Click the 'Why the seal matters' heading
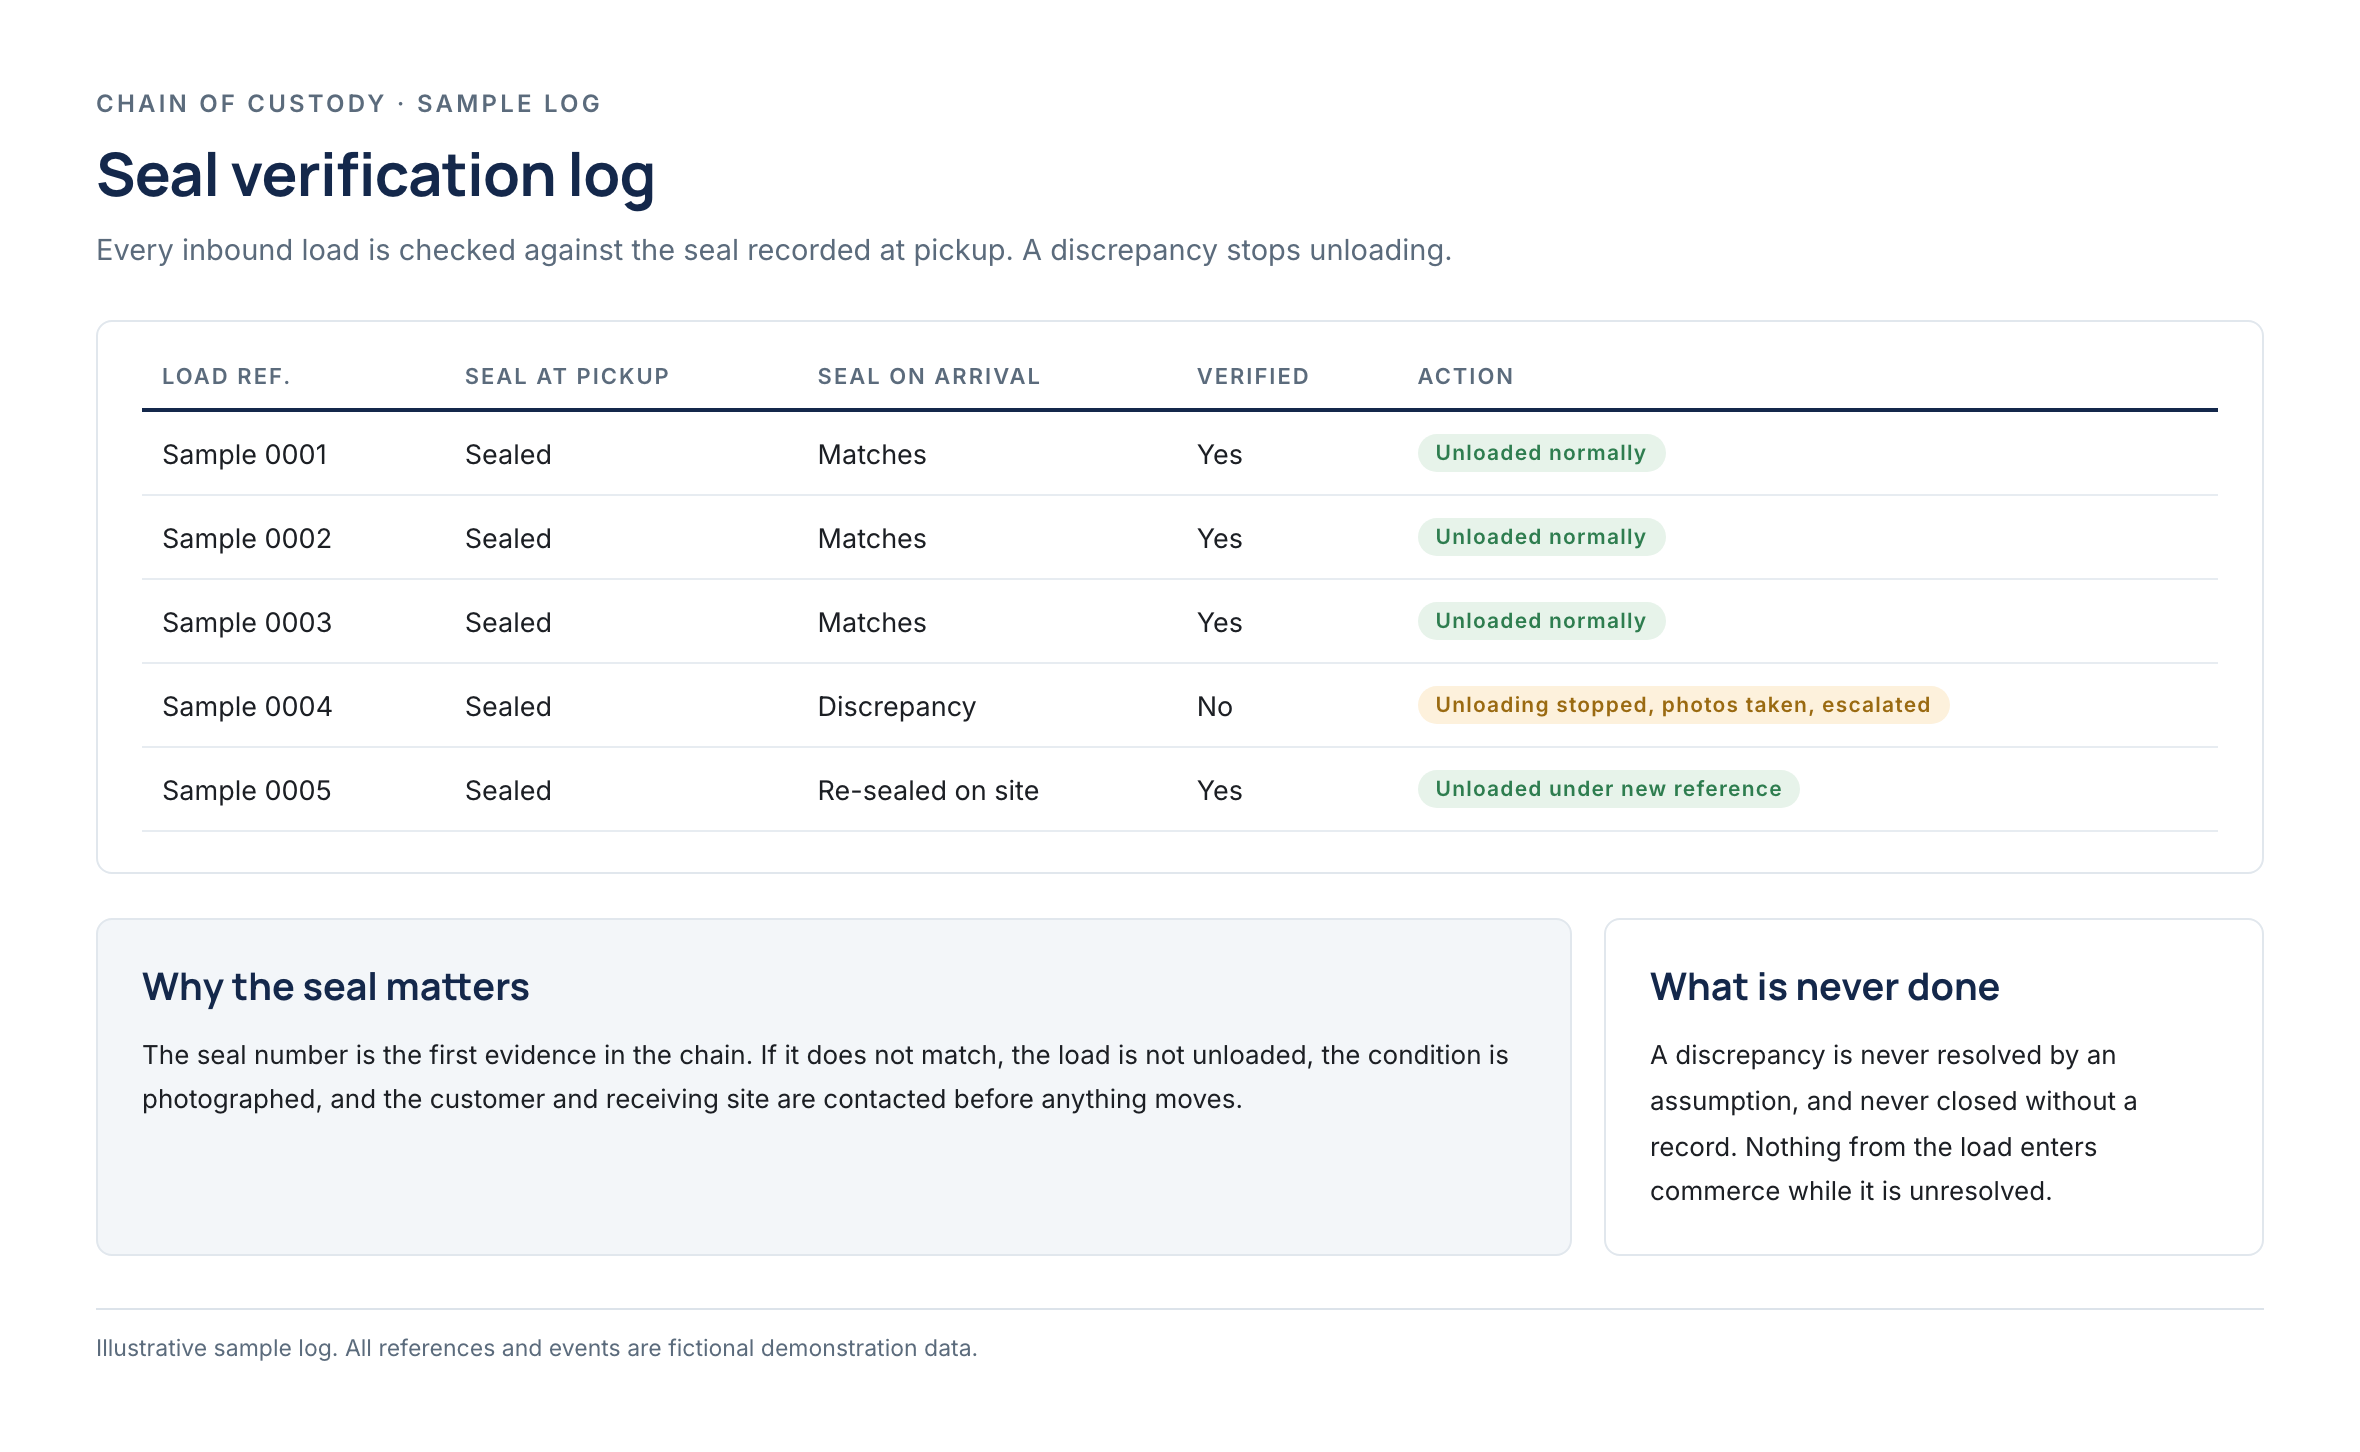This screenshot has width=2360, height=1452. point(335,987)
